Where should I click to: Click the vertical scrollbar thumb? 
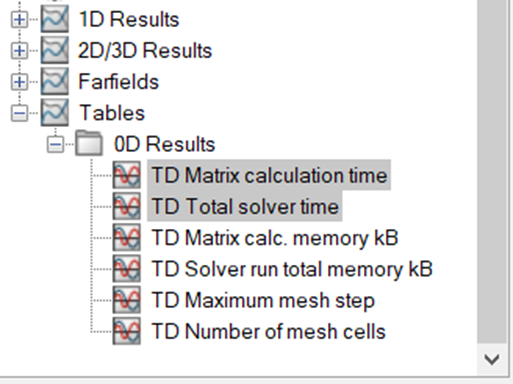tap(492, 172)
